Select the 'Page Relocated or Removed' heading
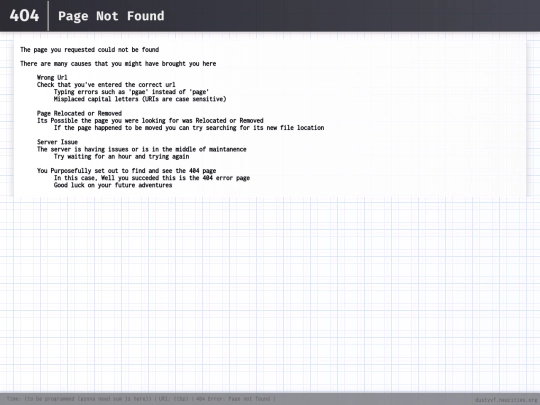Screen dimensions: 540x405 pyautogui.click(x=79, y=113)
